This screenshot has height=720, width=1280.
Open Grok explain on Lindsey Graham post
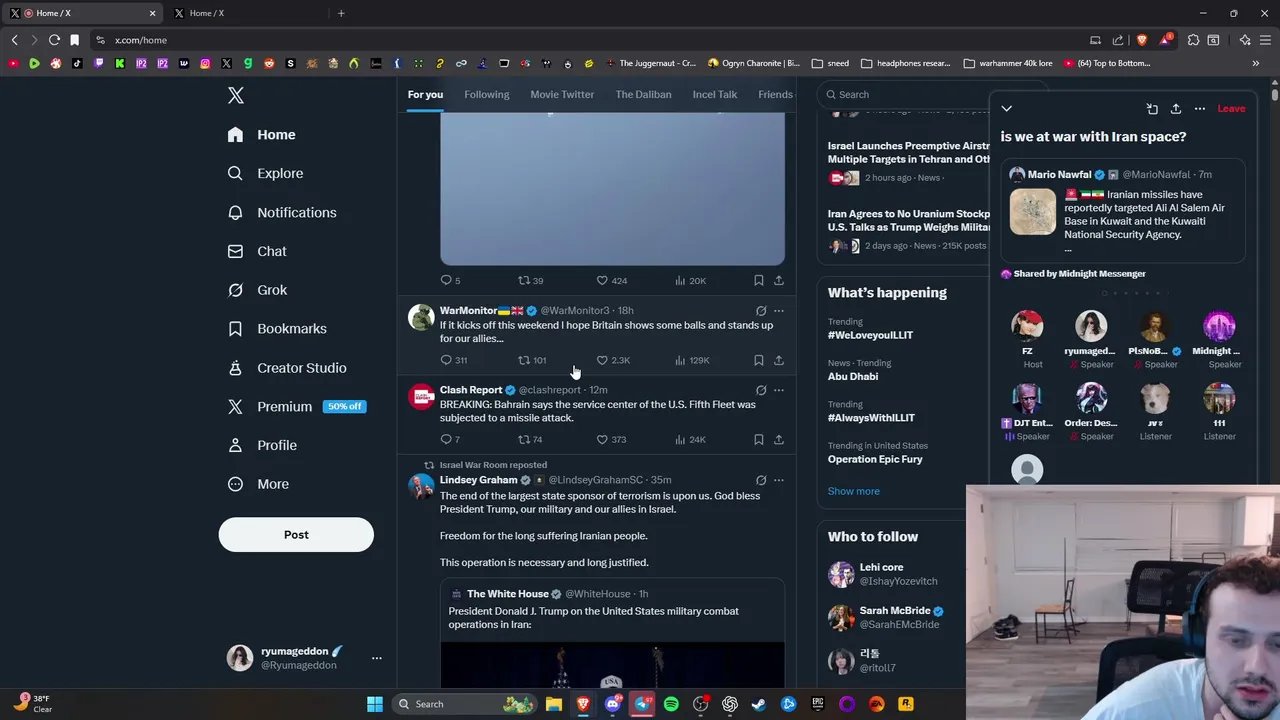761,480
